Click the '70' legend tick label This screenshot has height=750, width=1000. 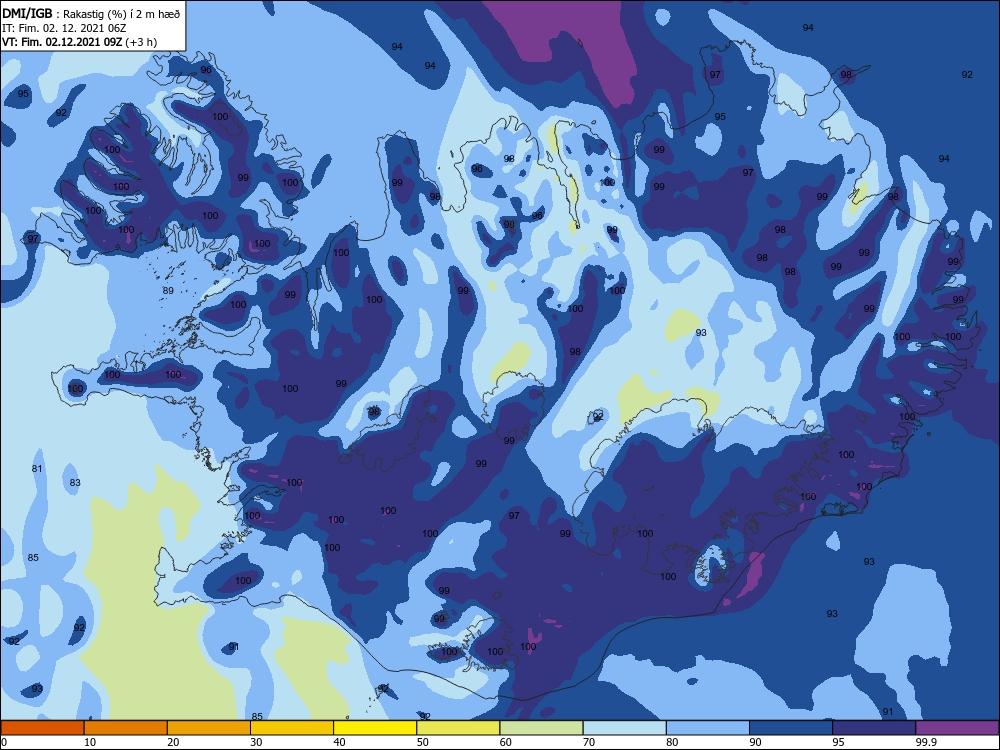(589, 742)
